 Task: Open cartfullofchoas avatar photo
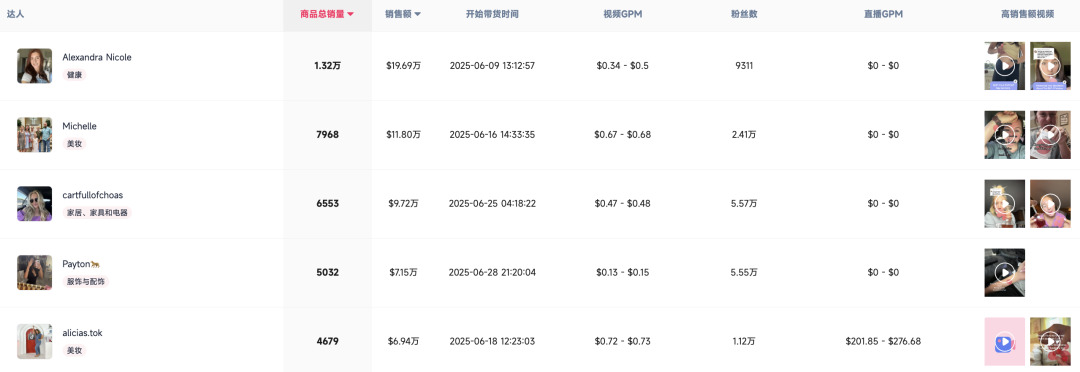(34, 203)
